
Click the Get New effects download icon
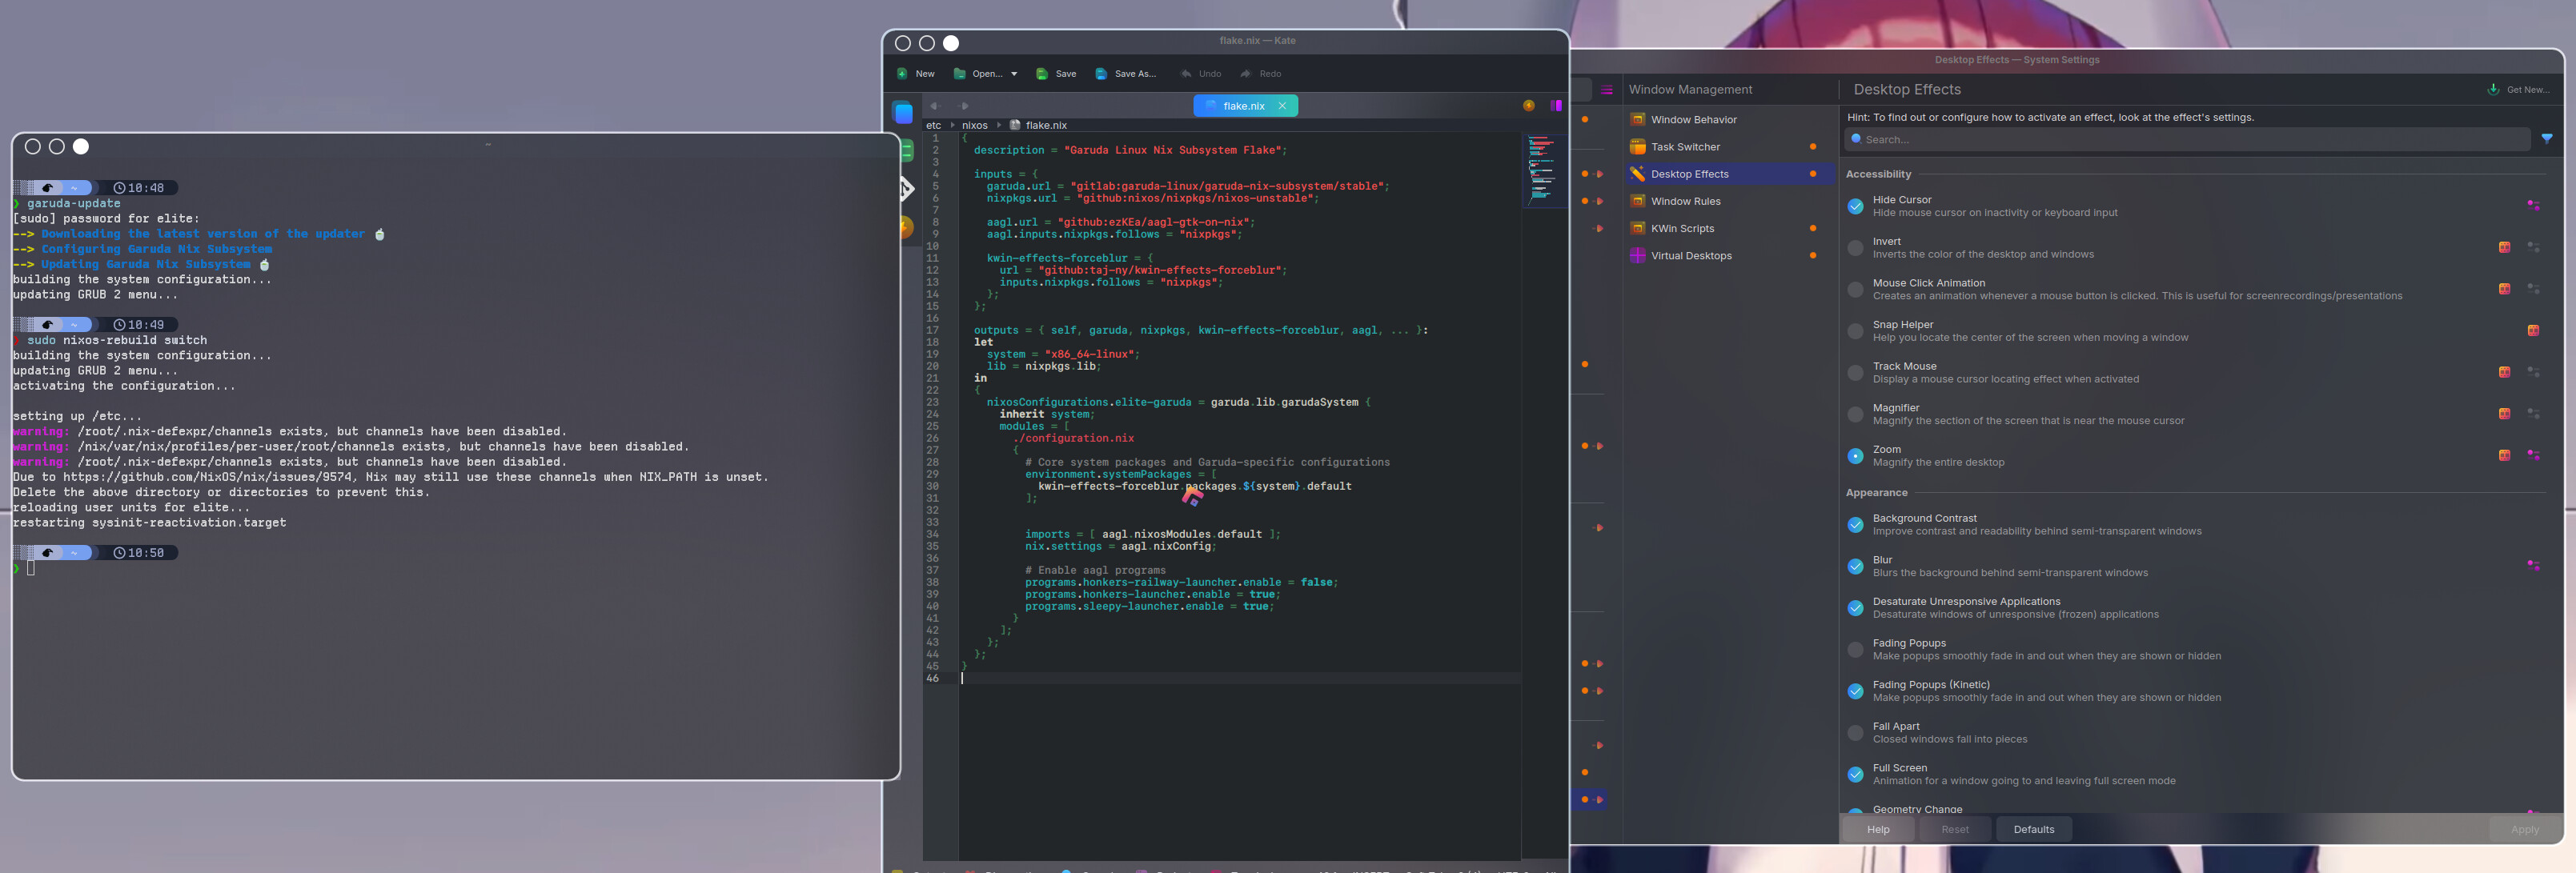point(2493,90)
